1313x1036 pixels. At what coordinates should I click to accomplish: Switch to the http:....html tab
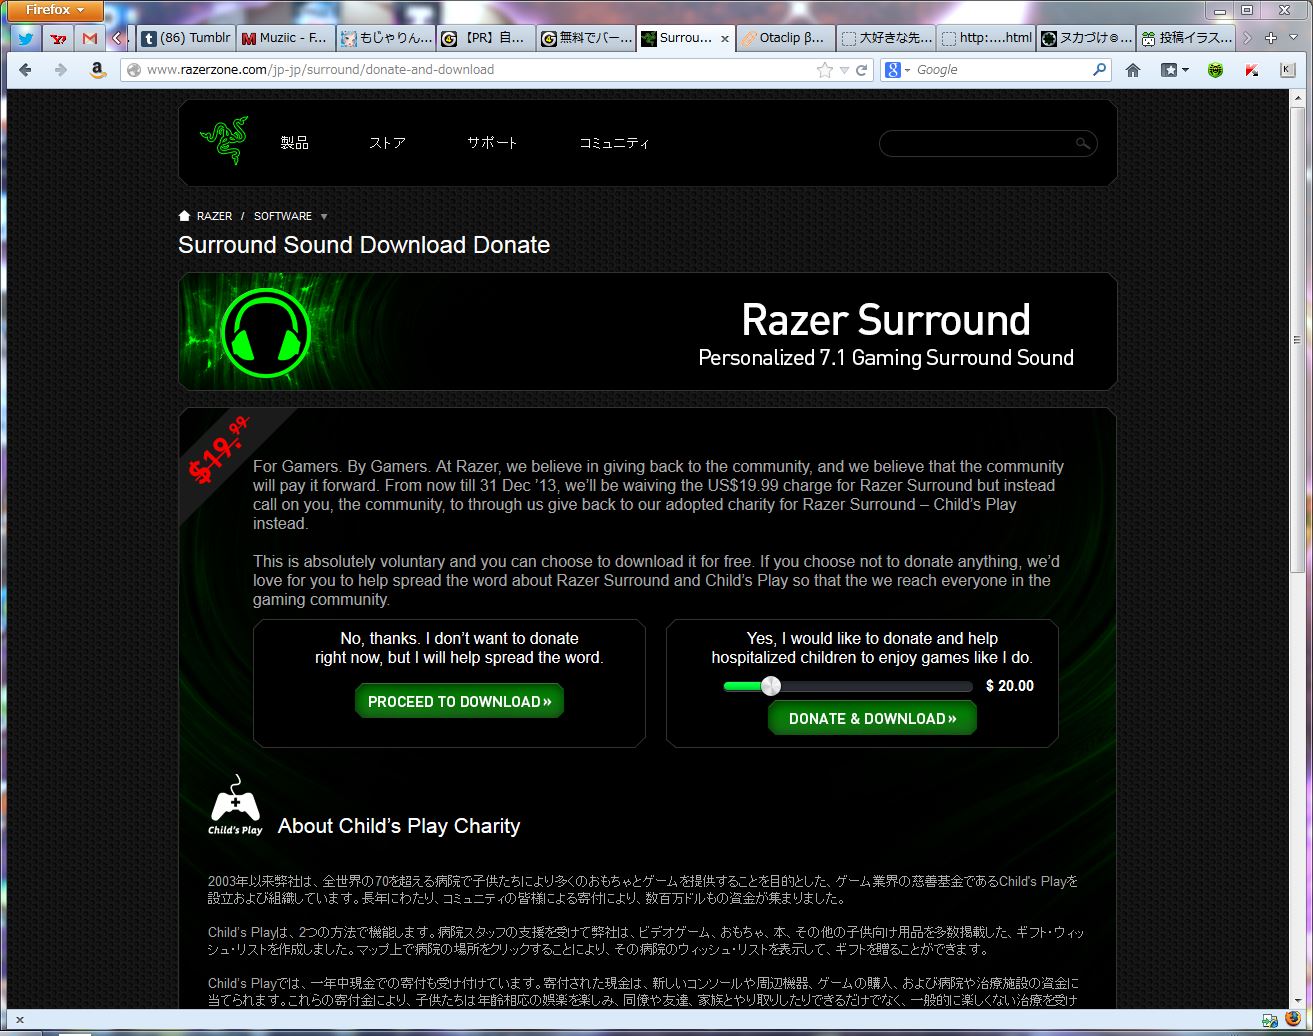click(986, 39)
